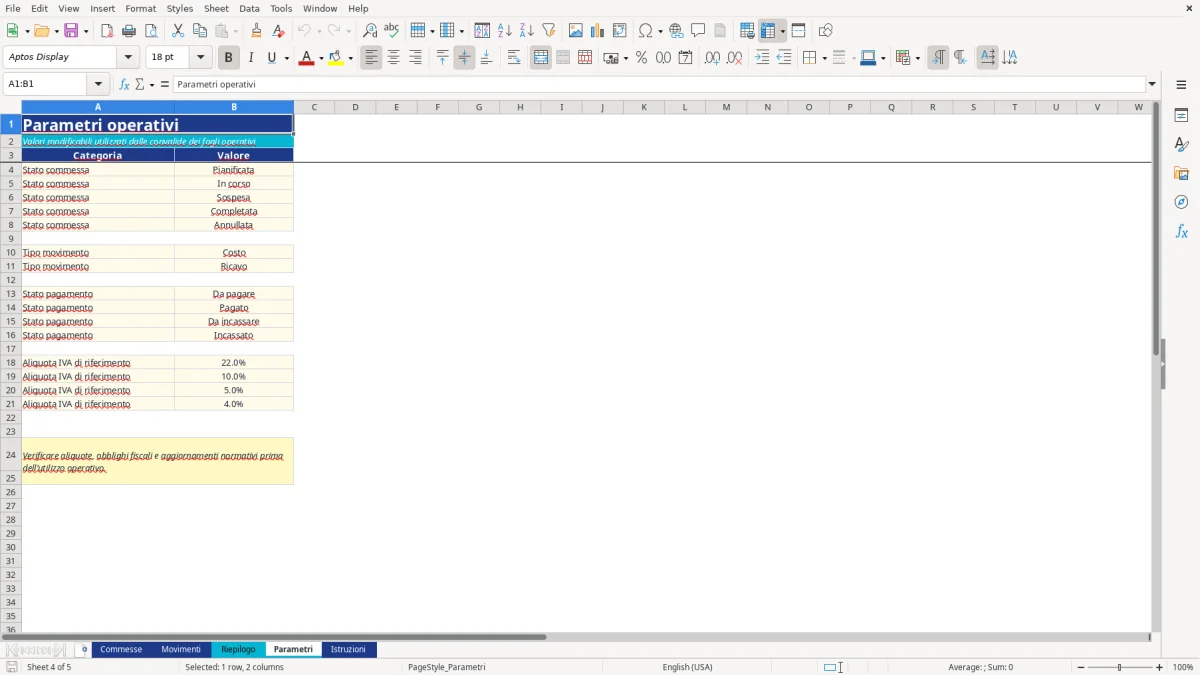Switch to the Riepilogo sheet tab

[238, 649]
